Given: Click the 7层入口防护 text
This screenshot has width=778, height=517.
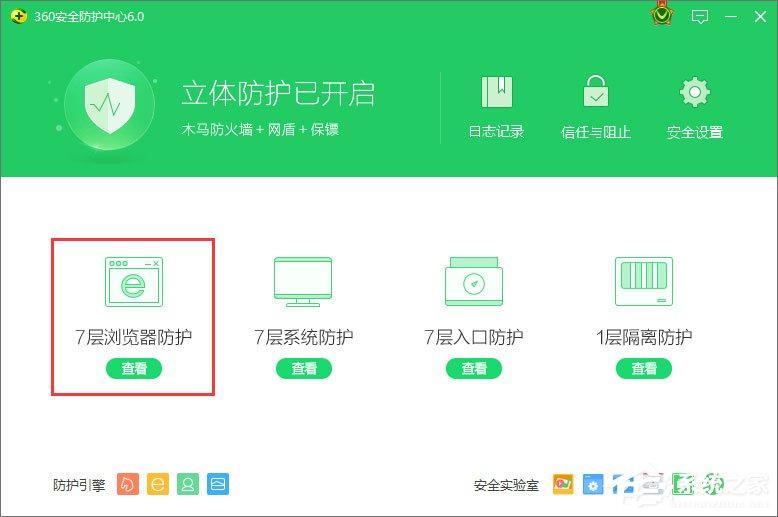Looking at the screenshot, I should point(474,337).
